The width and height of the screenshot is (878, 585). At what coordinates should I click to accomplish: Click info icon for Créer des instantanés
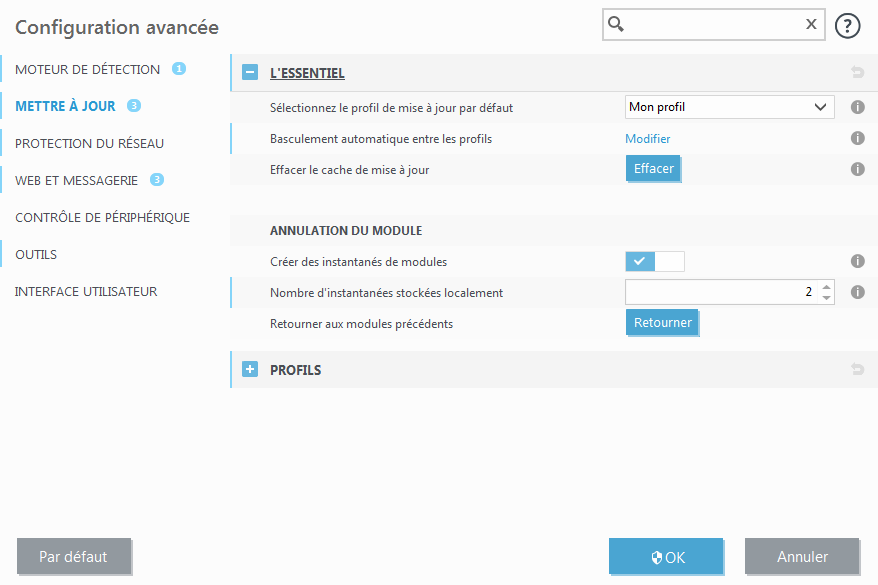click(x=857, y=261)
